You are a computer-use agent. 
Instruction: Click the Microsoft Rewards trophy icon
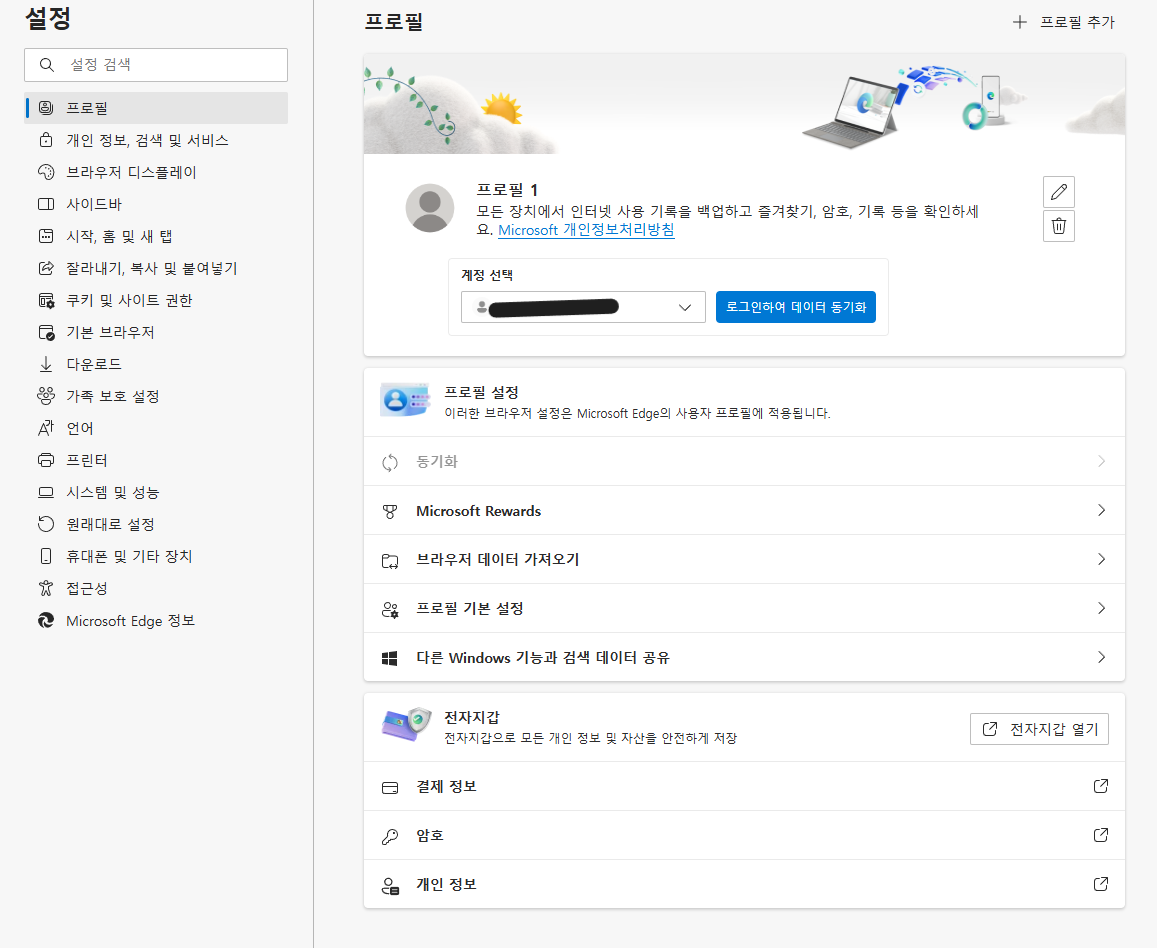[390, 511]
